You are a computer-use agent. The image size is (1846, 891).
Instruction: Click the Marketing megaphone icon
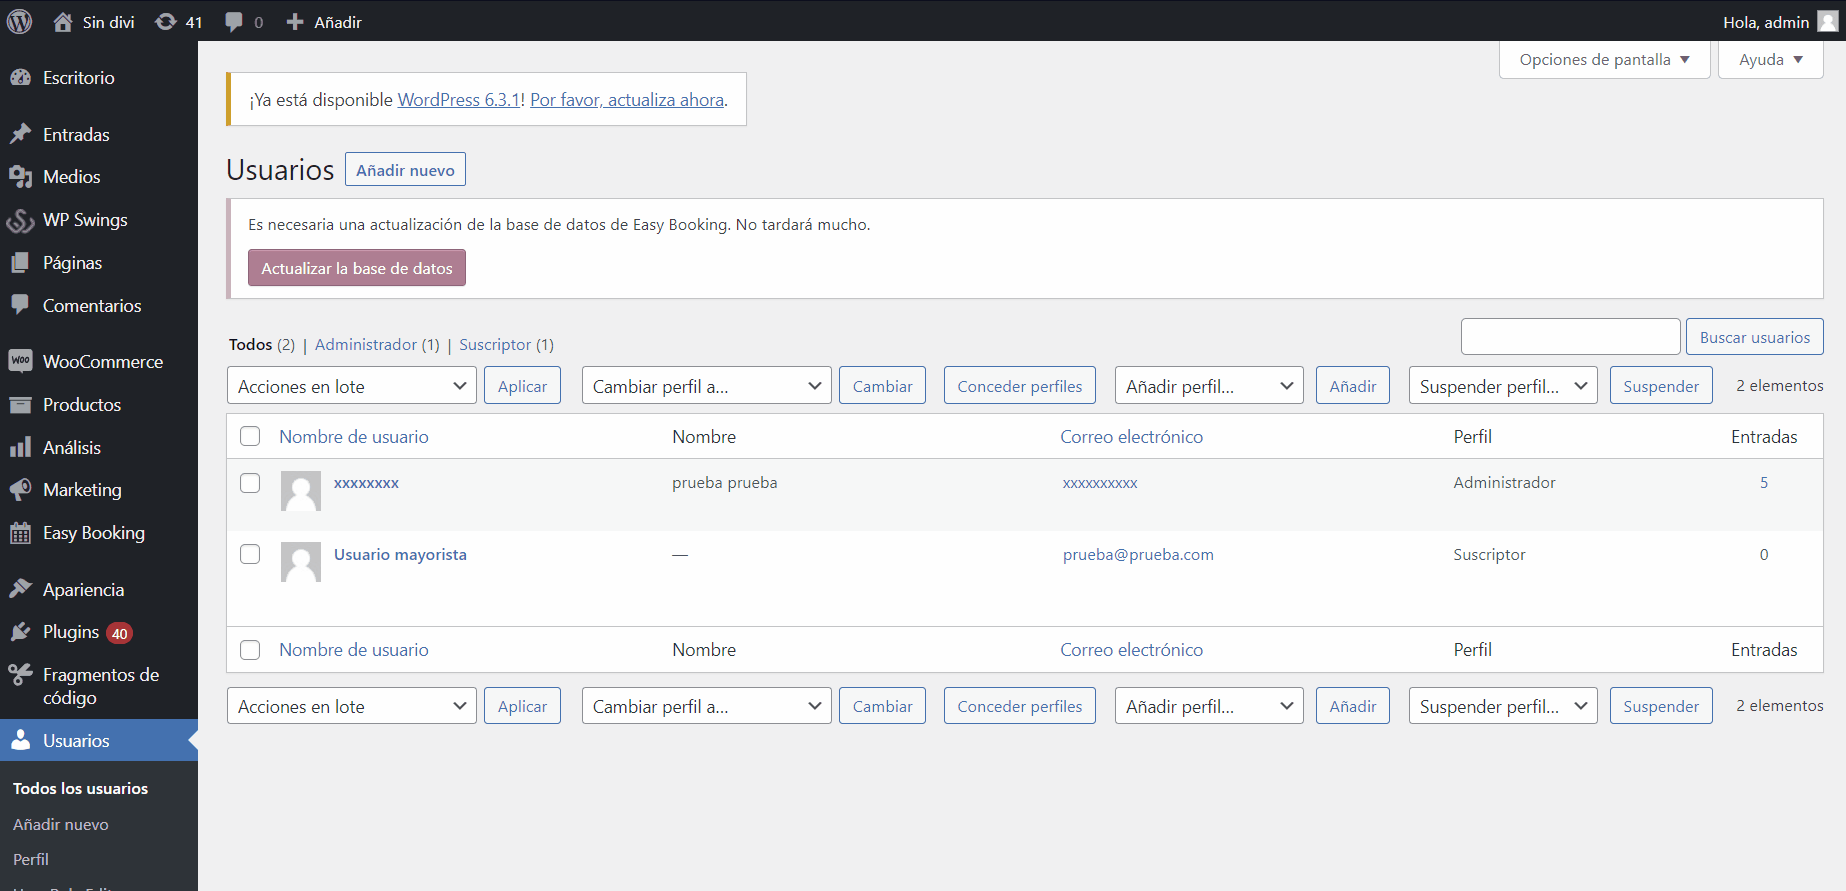click(20, 490)
